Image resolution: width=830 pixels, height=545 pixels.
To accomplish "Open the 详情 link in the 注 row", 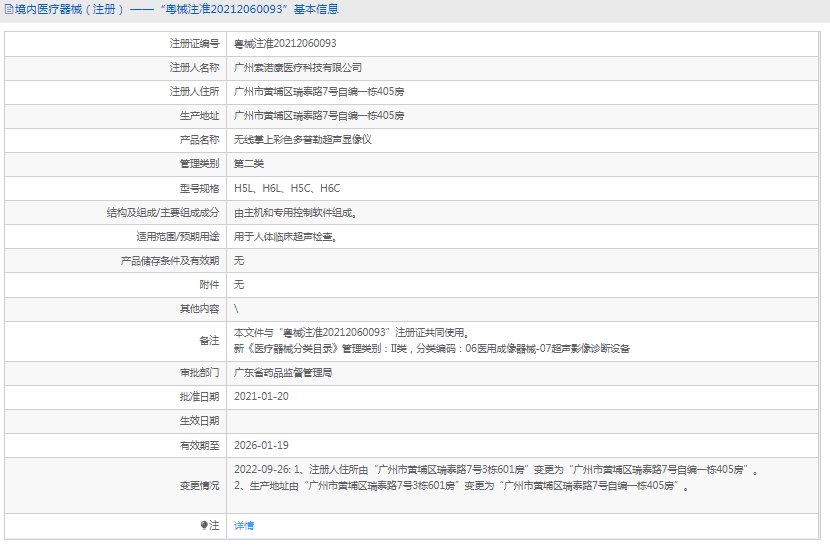I will tap(243, 525).
